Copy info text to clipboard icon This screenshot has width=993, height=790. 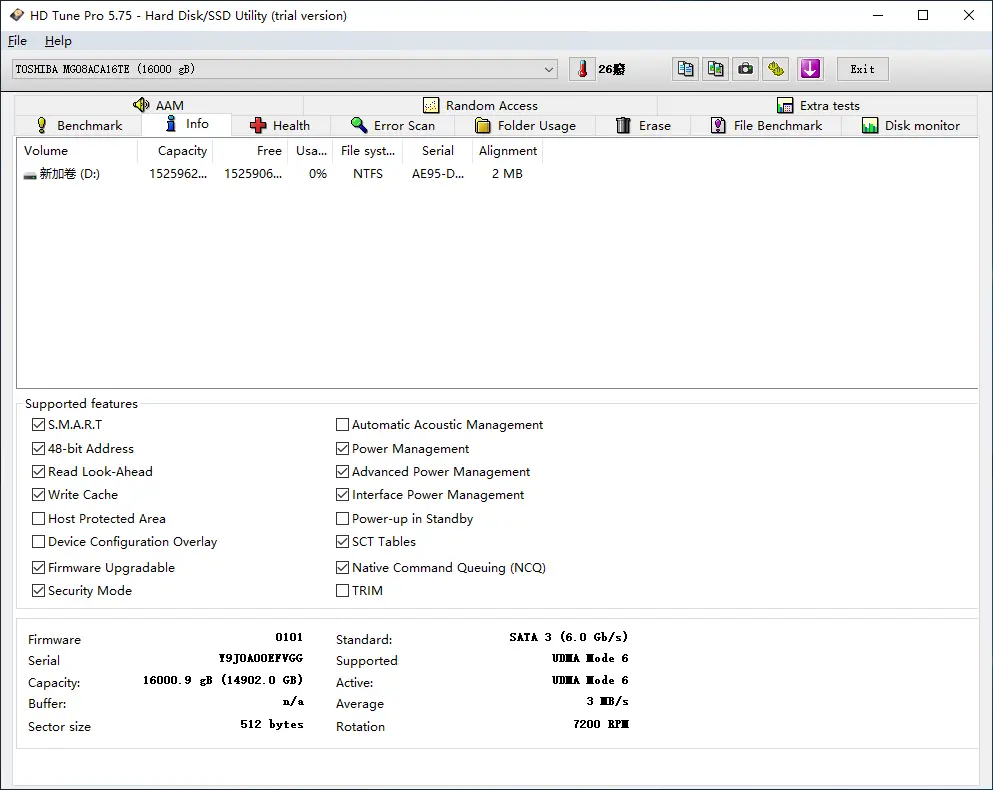click(x=685, y=69)
